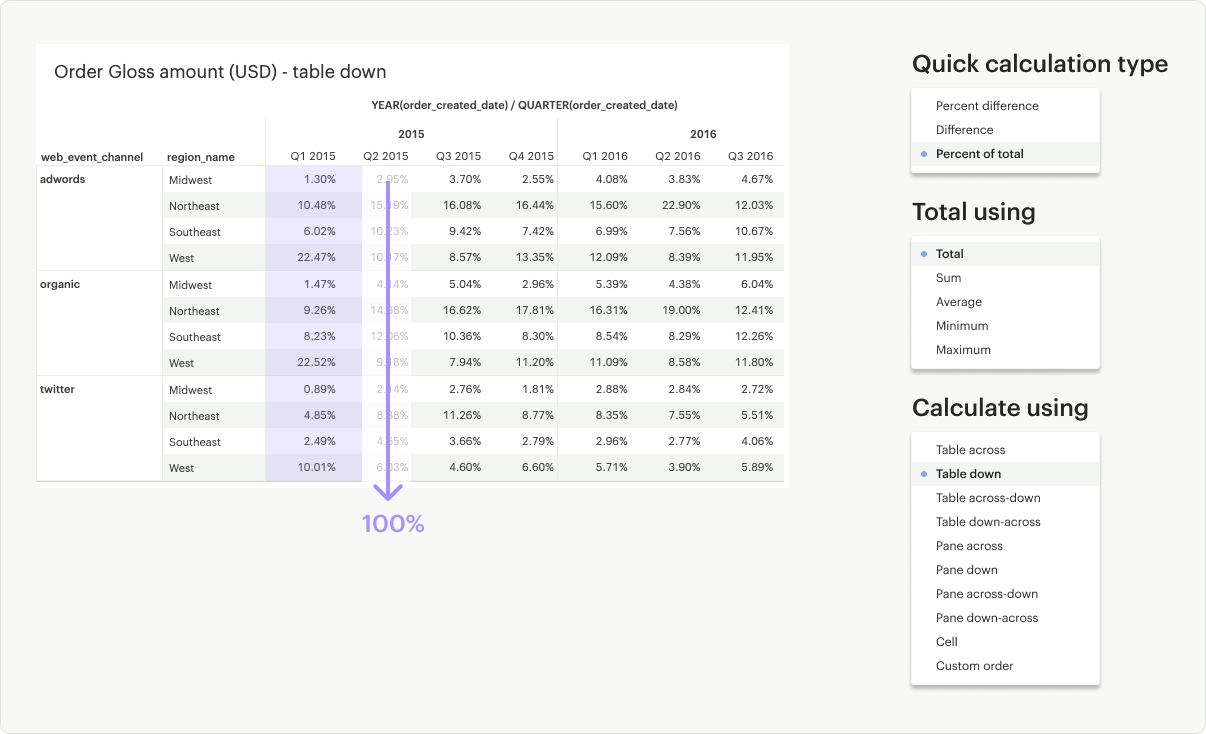Select Average under Total using
This screenshot has width=1206, height=734.
click(958, 302)
